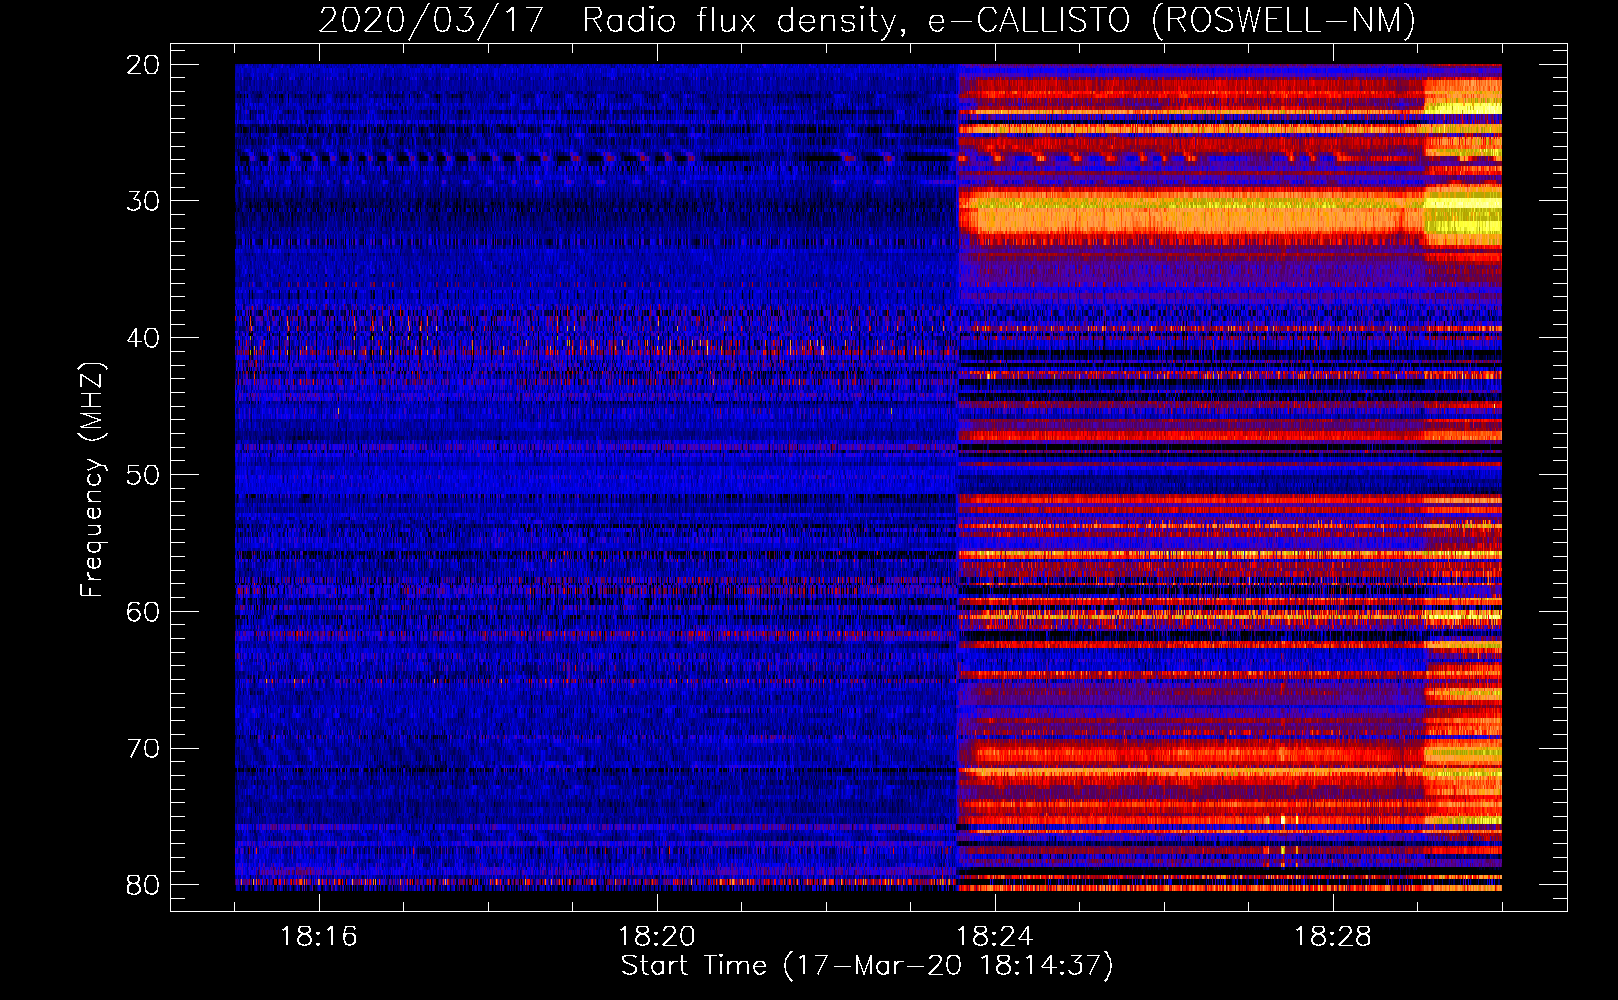Image resolution: width=1618 pixels, height=1000 pixels.
Task: Click the 18:20 time tick label
Action: 657,937
